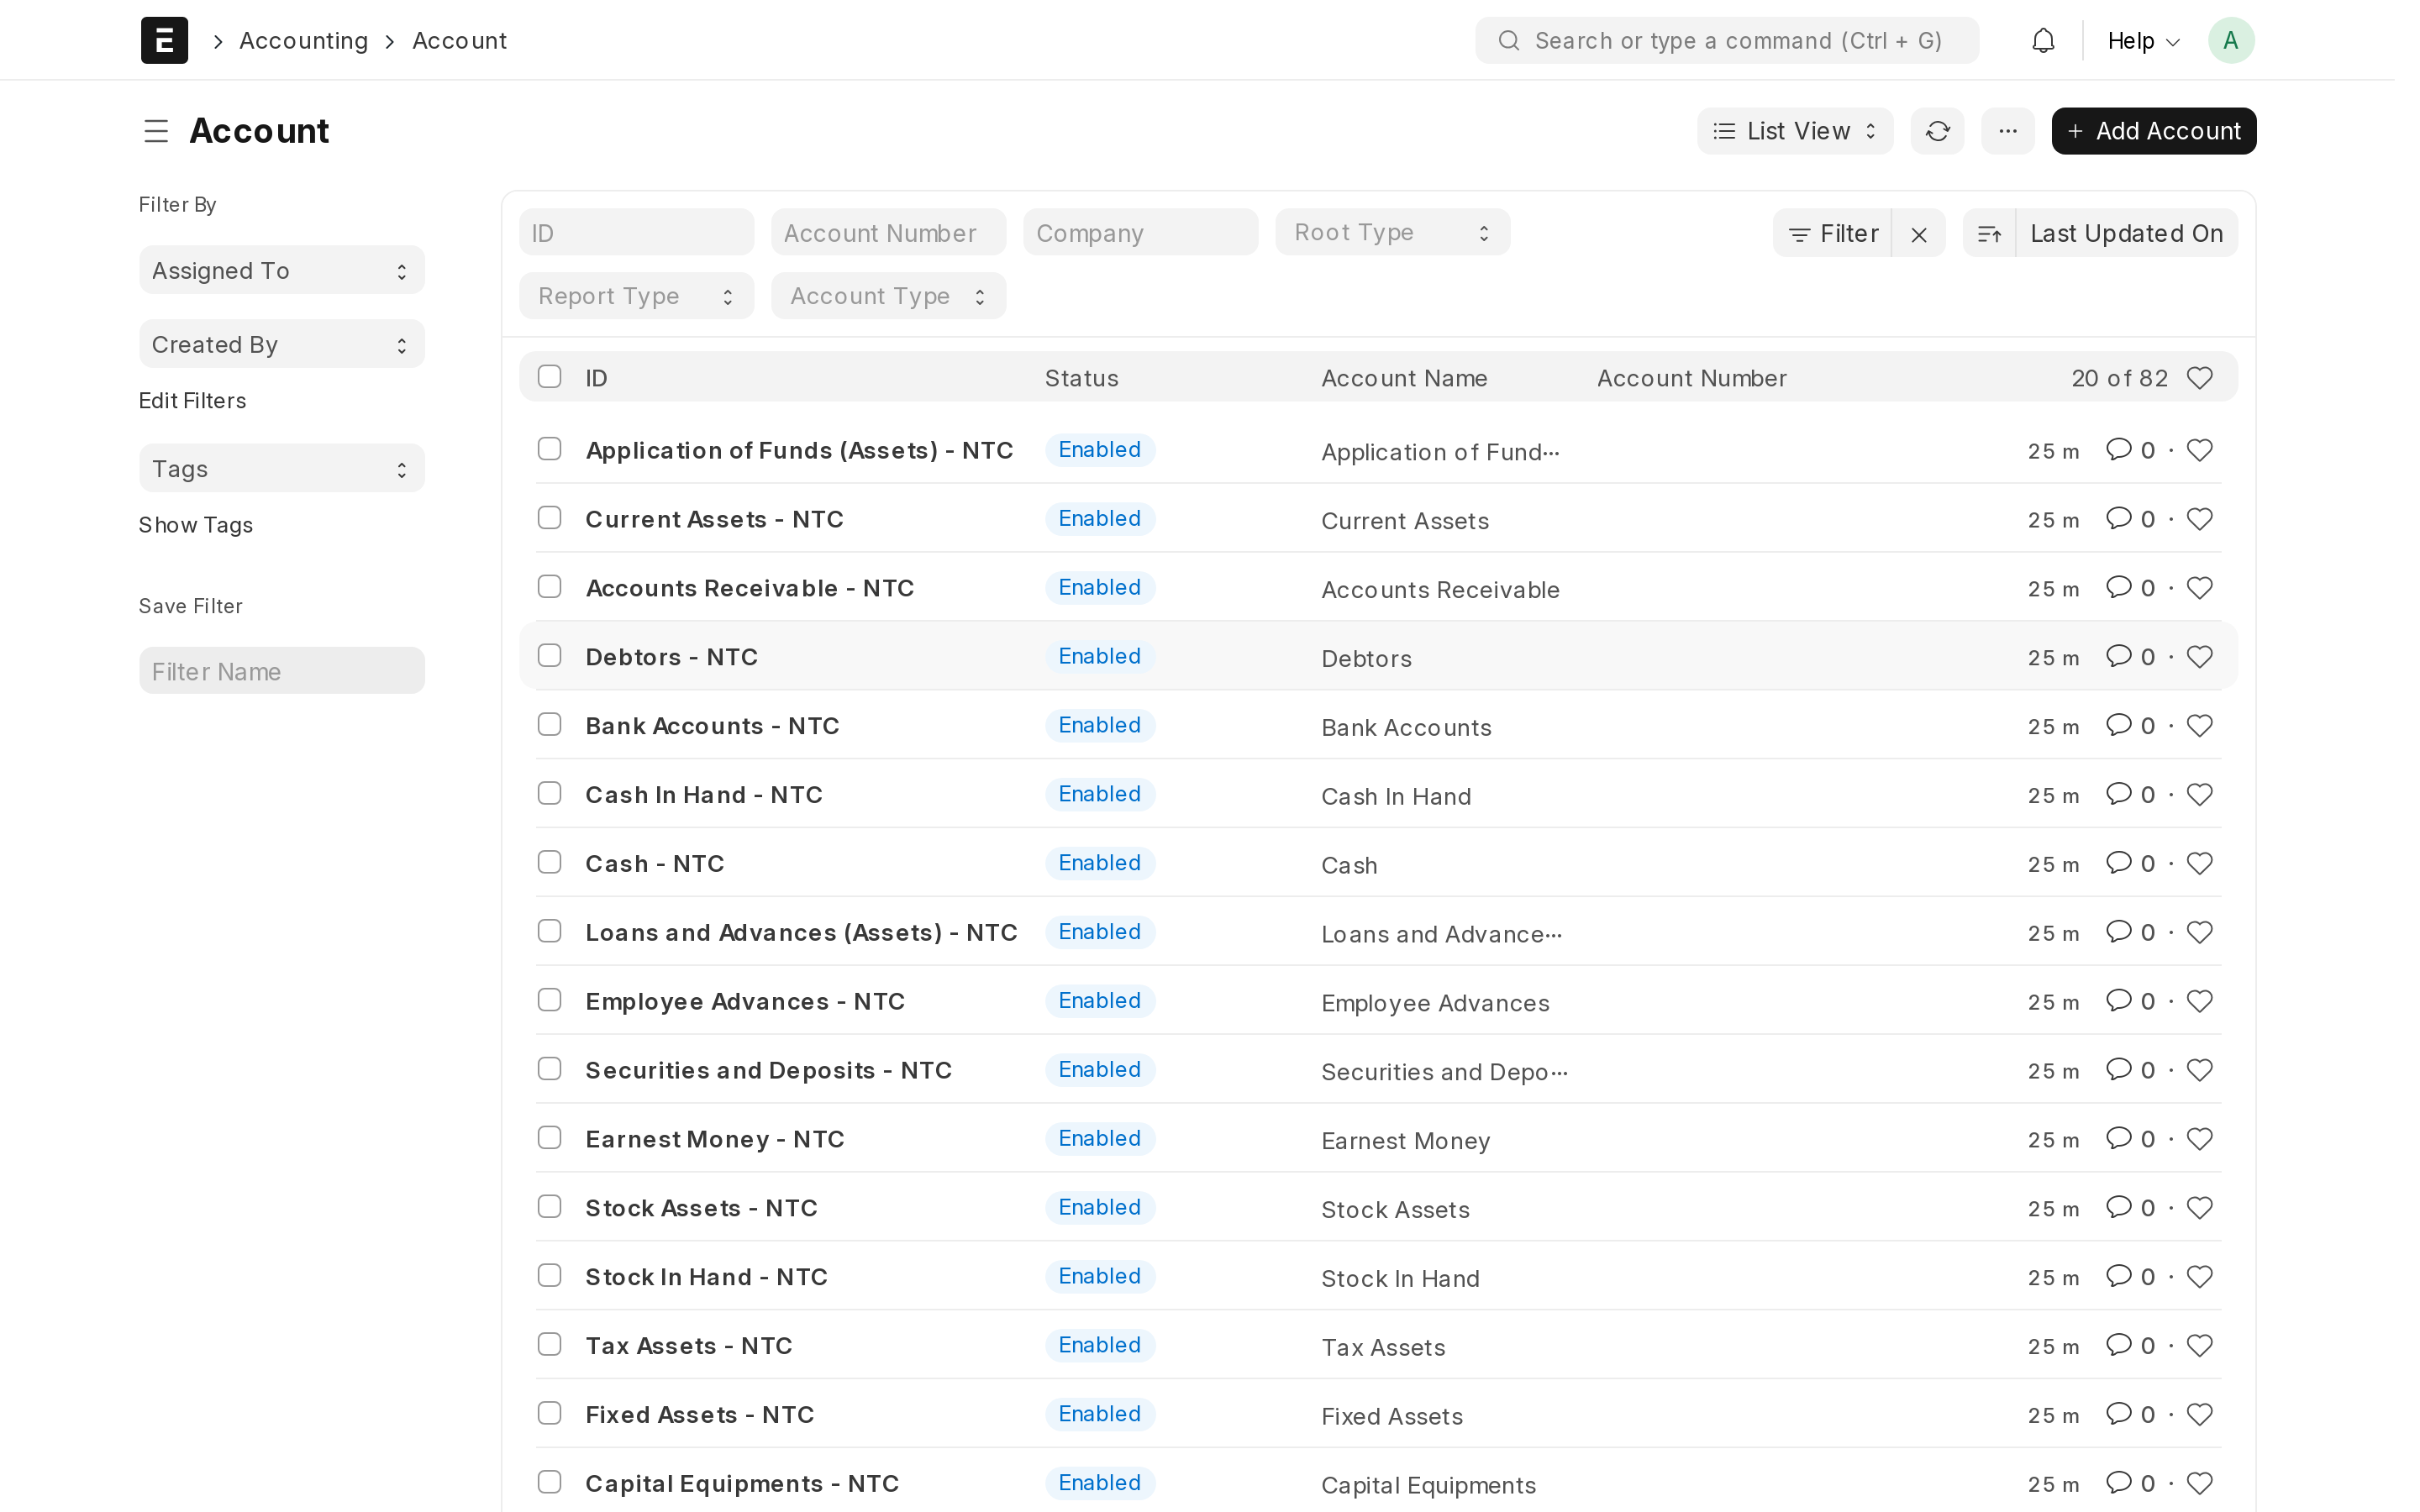This screenshot has width=2420, height=1512.
Task: Toggle the sort direction icon
Action: [x=1989, y=234]
